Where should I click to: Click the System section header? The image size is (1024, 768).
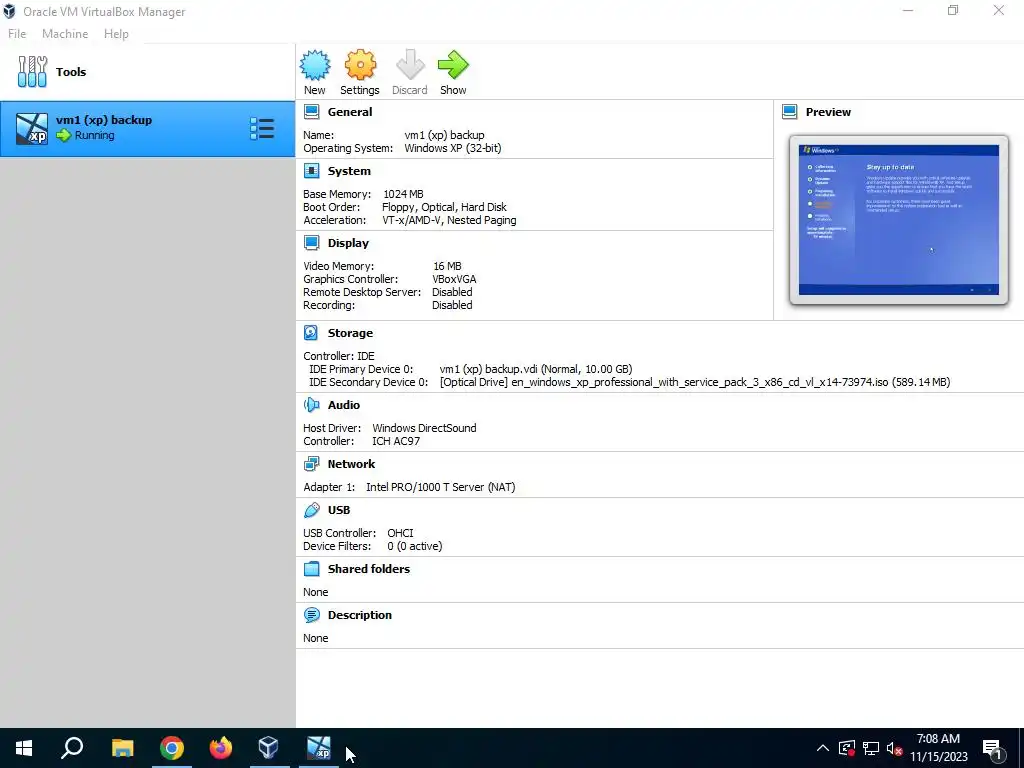point(349,171)
